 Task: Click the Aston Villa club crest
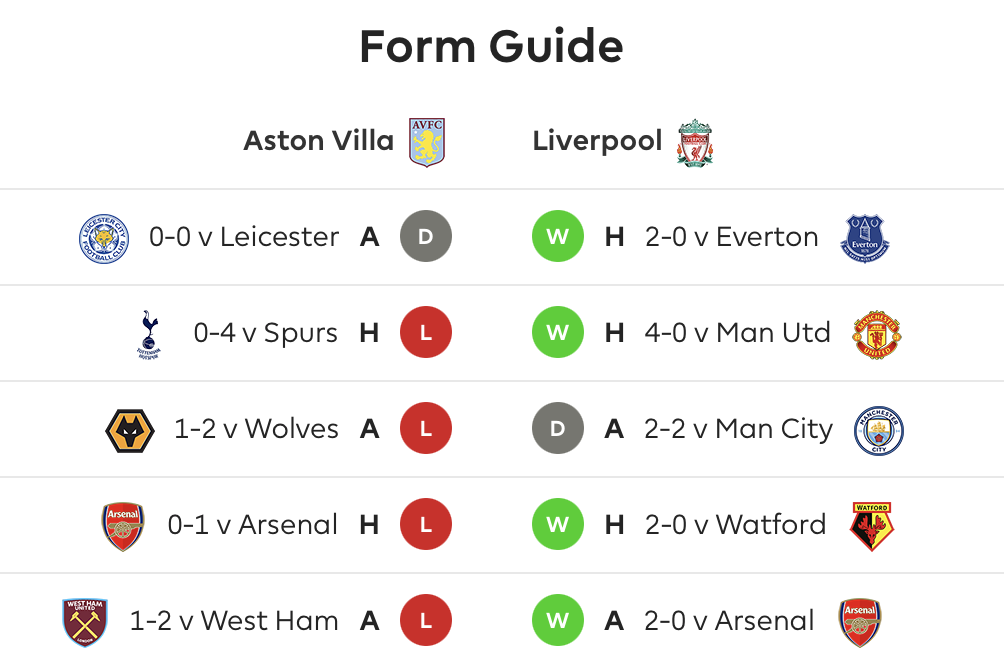click(x=427, y=142)
